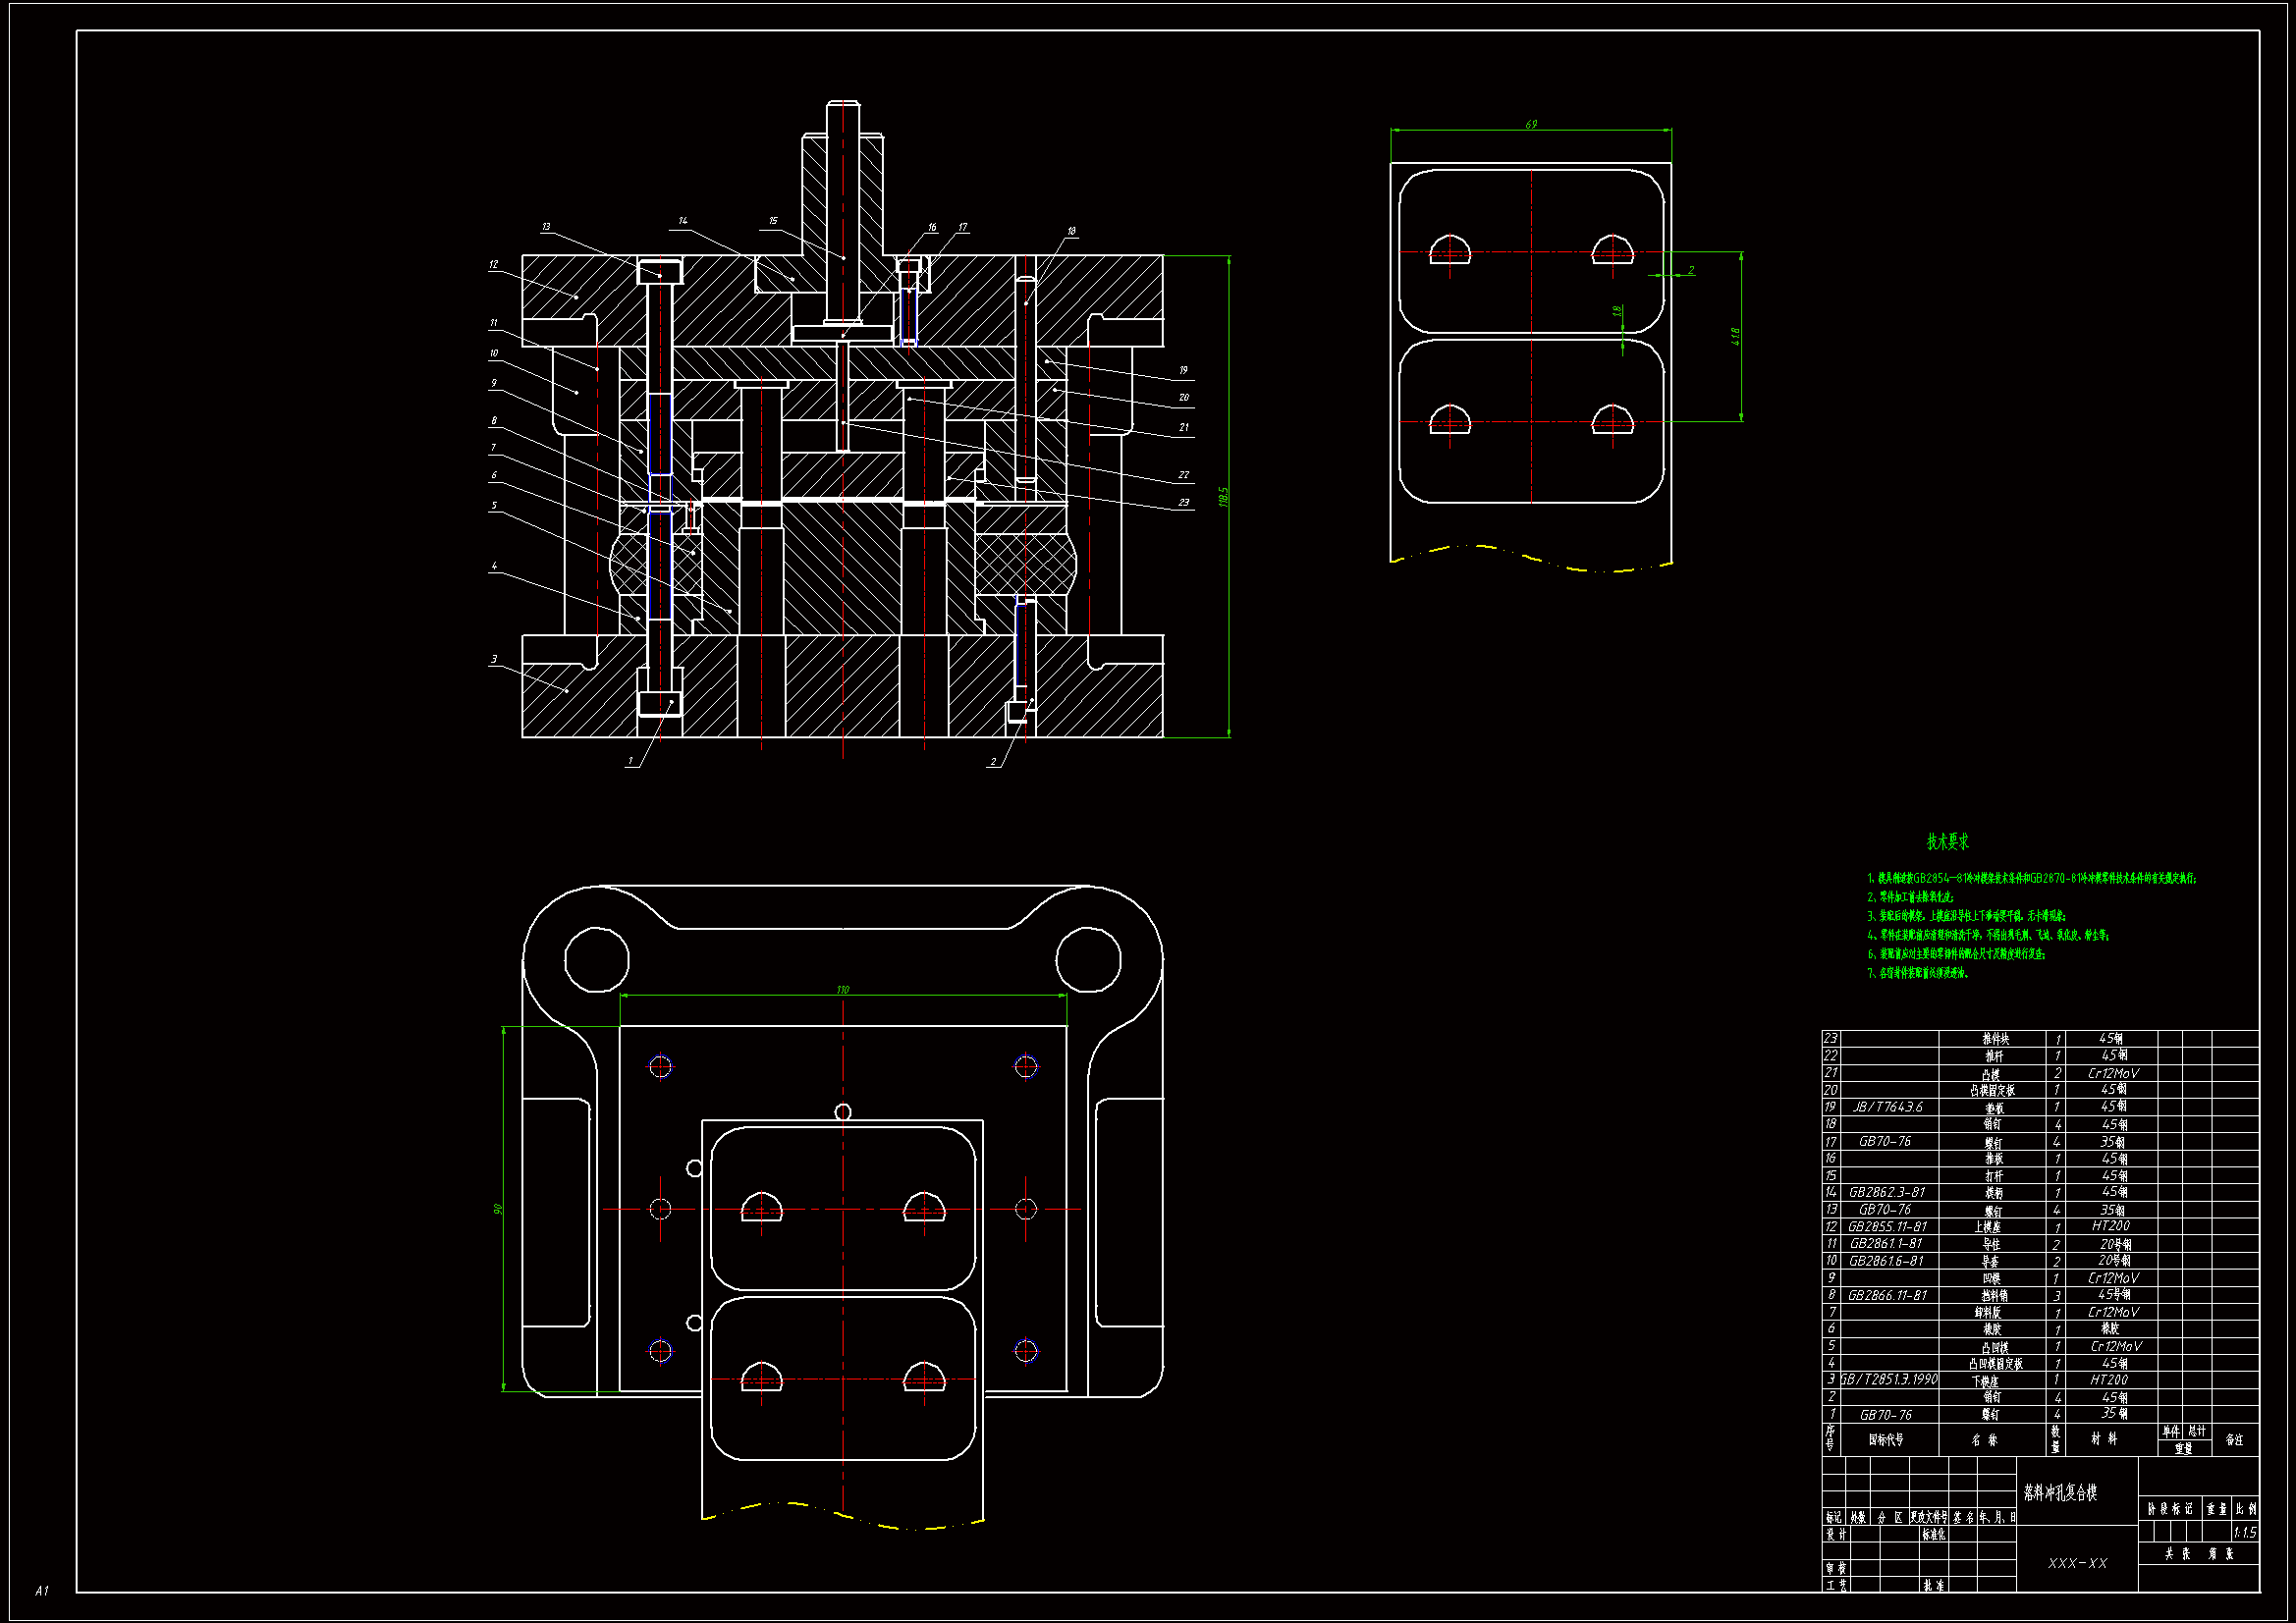Click the 90 vertical dimension in plan view
The width and height of the screenshot is (2296, 1623).
(497, 1209)
